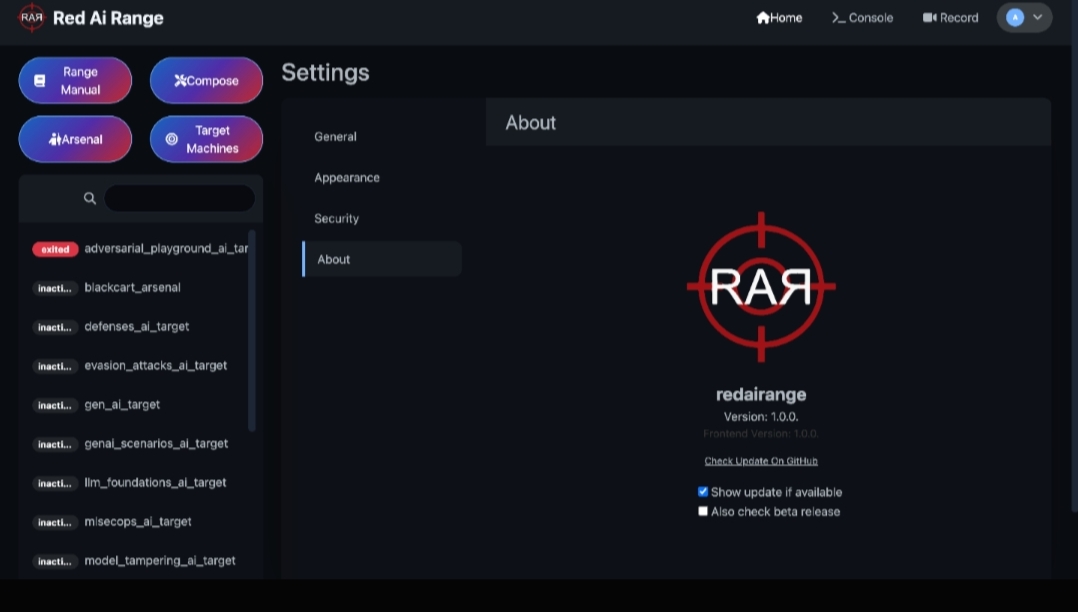Click the Record icon
Image resolution: width=1078 pixels, height=612 pixels.
[930, 17]
